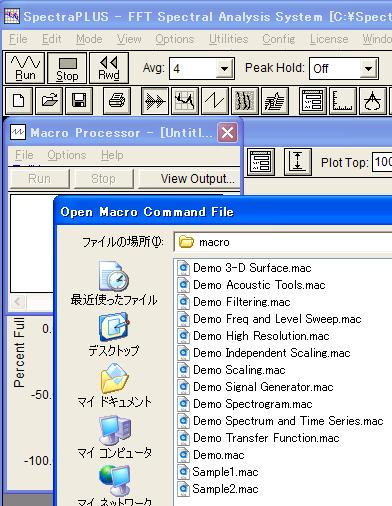Image resolution: width=392 pixels, height=506 pixels.
Task: Open the Config menu
Action: click(x=279, y=39)
